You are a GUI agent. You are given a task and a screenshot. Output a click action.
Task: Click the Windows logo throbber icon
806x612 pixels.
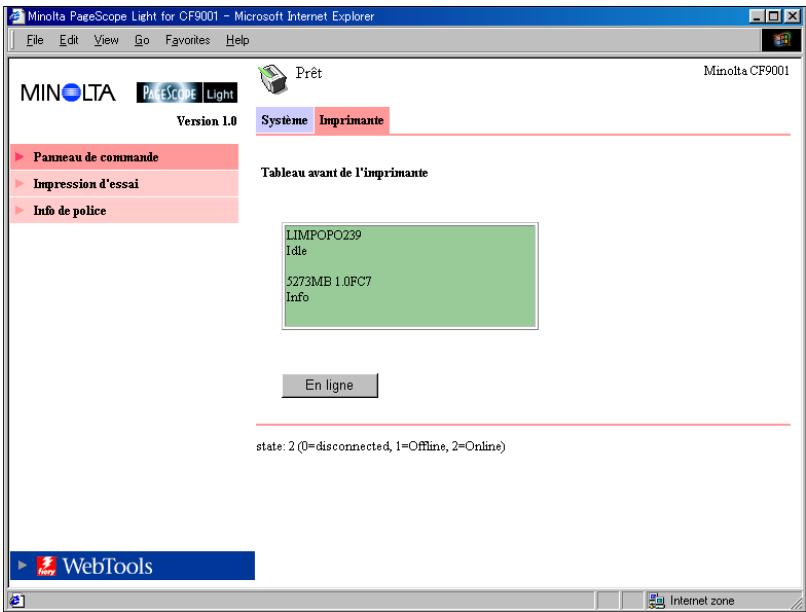(781, 40)
